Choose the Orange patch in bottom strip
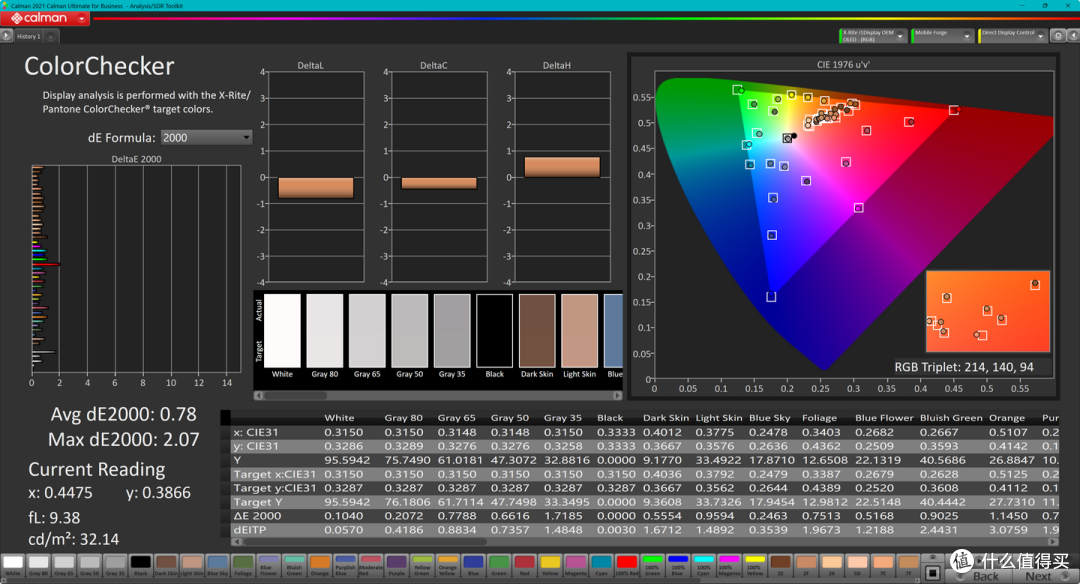 [x=320, y=565]
